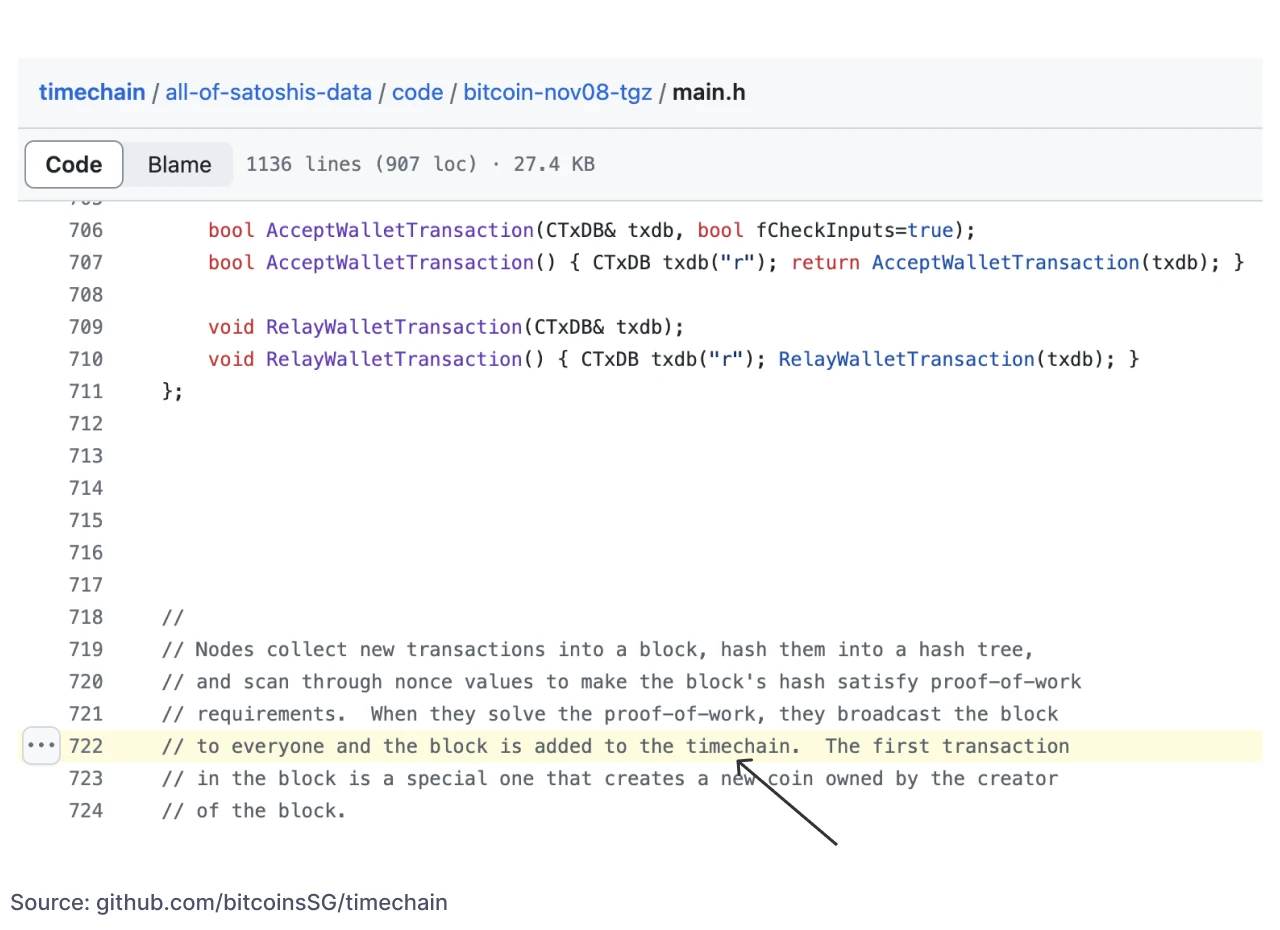
Task: Select line number 723
Action: point(86,778)
